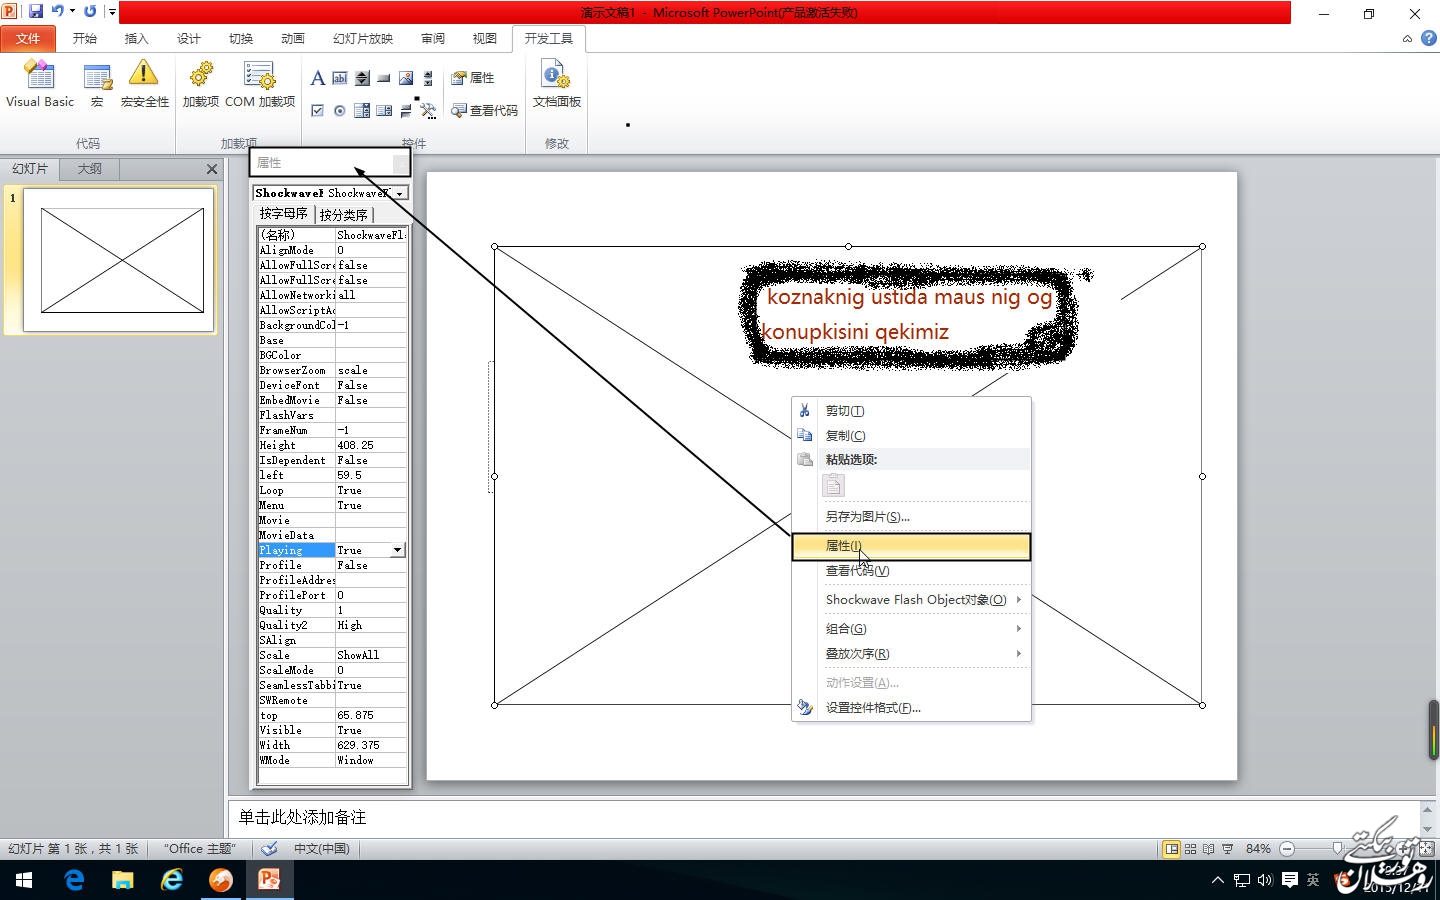Select slide 1 thumbnail

[119, 260]
